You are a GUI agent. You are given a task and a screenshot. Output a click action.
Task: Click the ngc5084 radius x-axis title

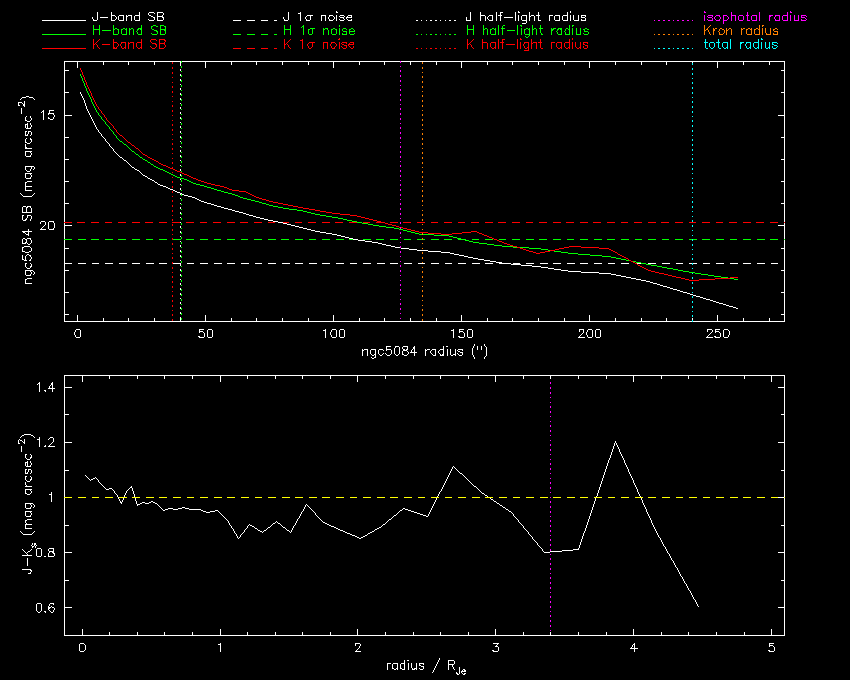coord(425,352)
